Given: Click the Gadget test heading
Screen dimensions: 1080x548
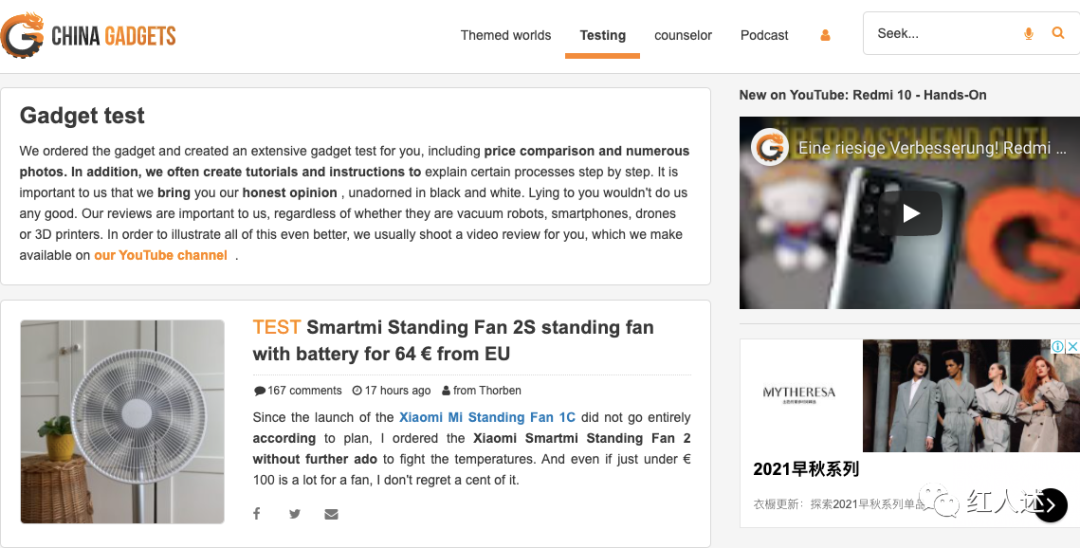Looking at the screenshot, I should tap(82, 116).
